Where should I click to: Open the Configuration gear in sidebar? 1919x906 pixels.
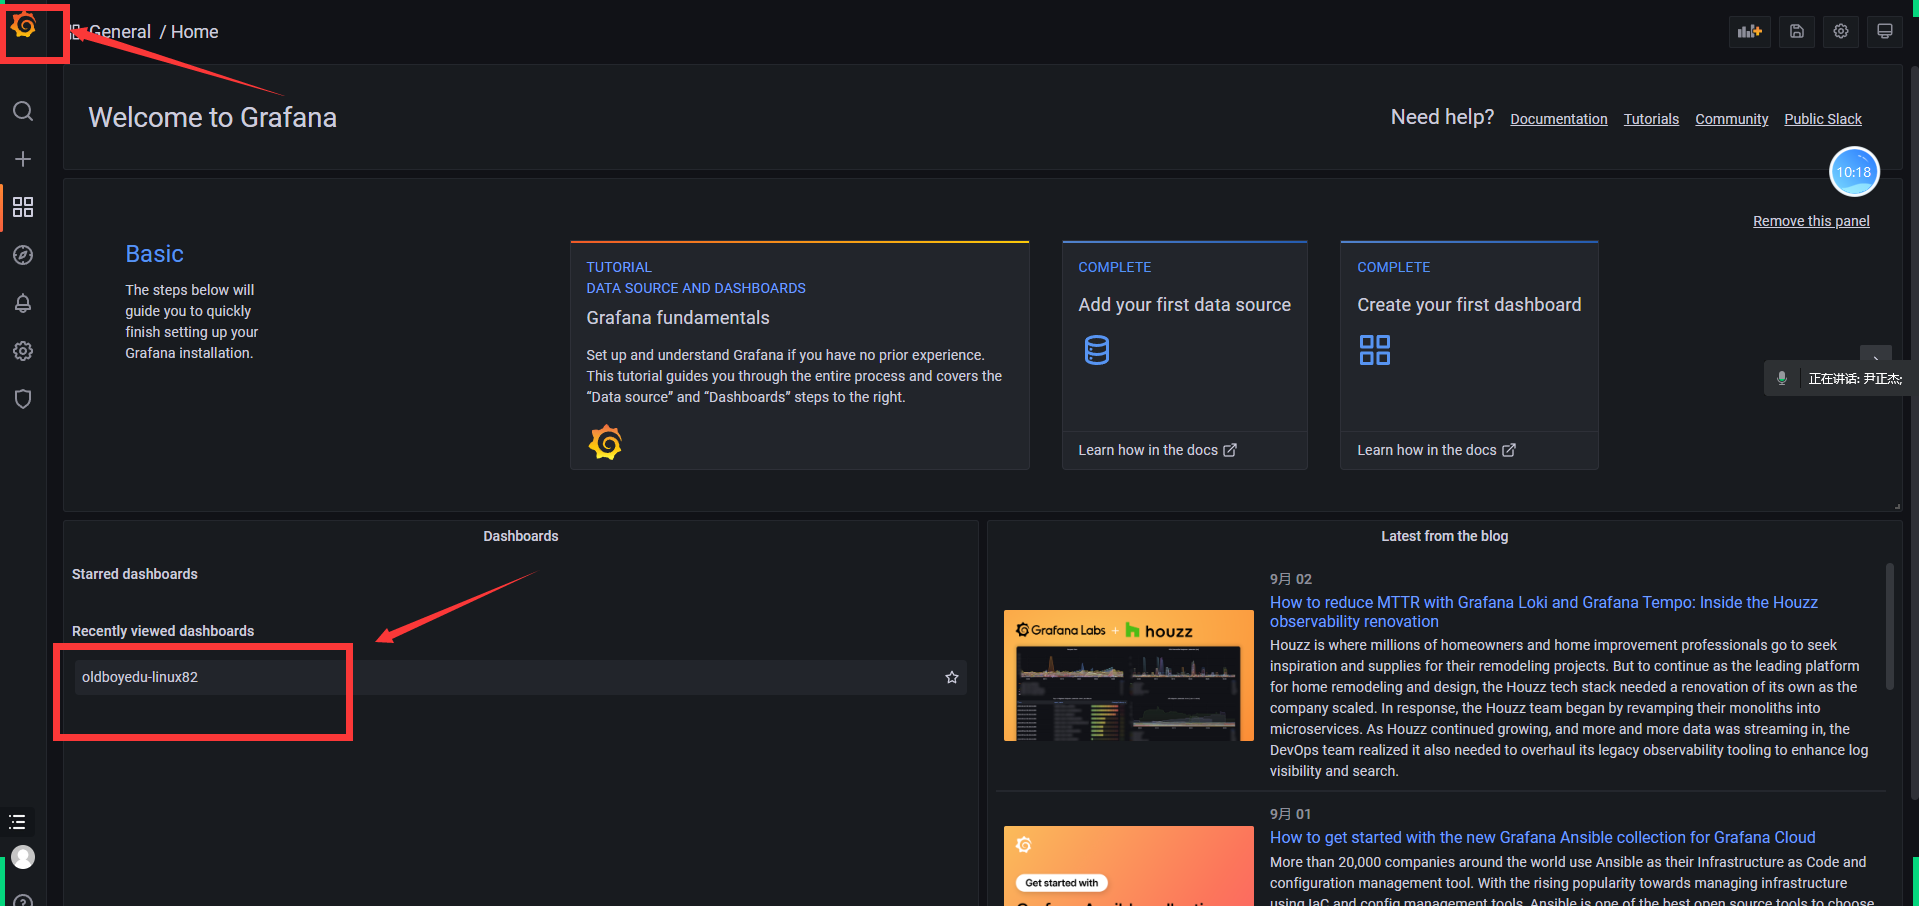coord(23,351)
